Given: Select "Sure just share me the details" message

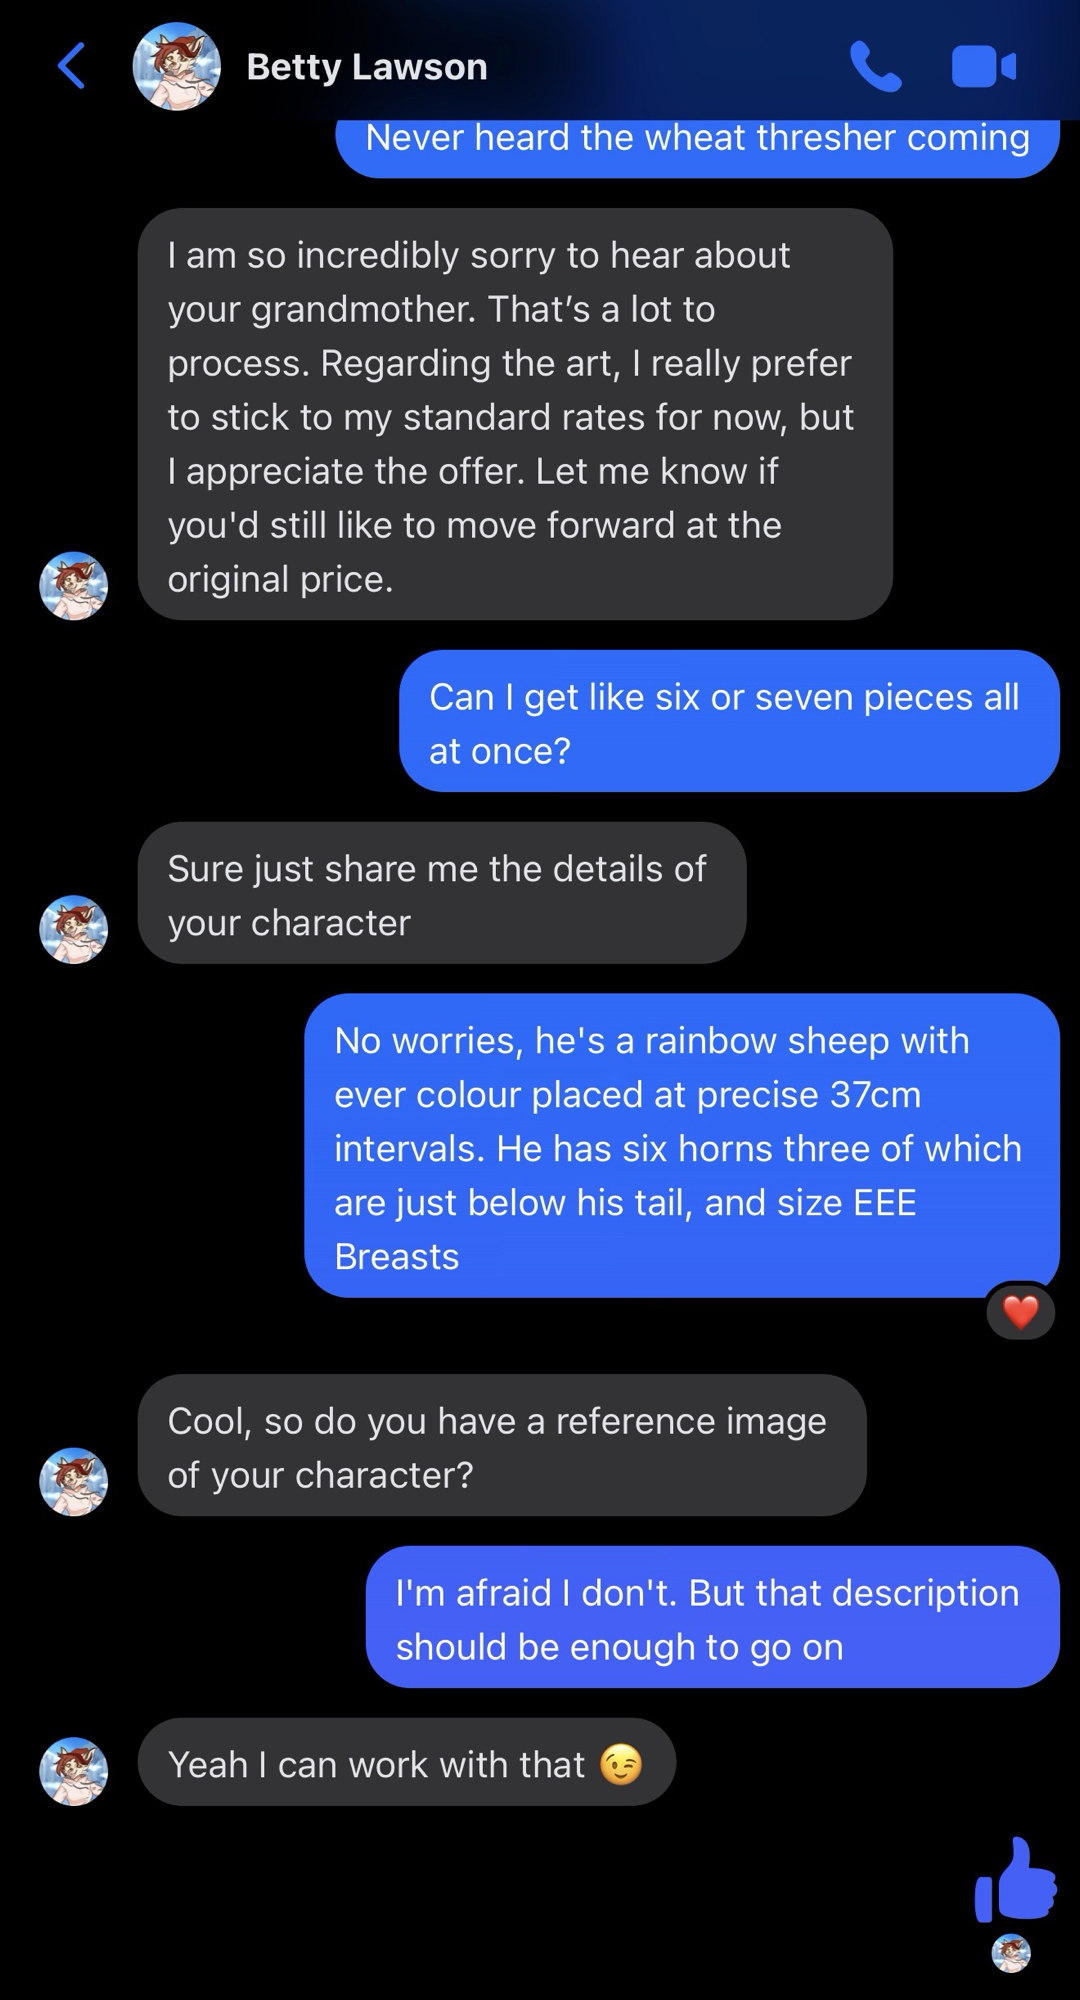Looking at the screenshot, I should tap(442, 893).
